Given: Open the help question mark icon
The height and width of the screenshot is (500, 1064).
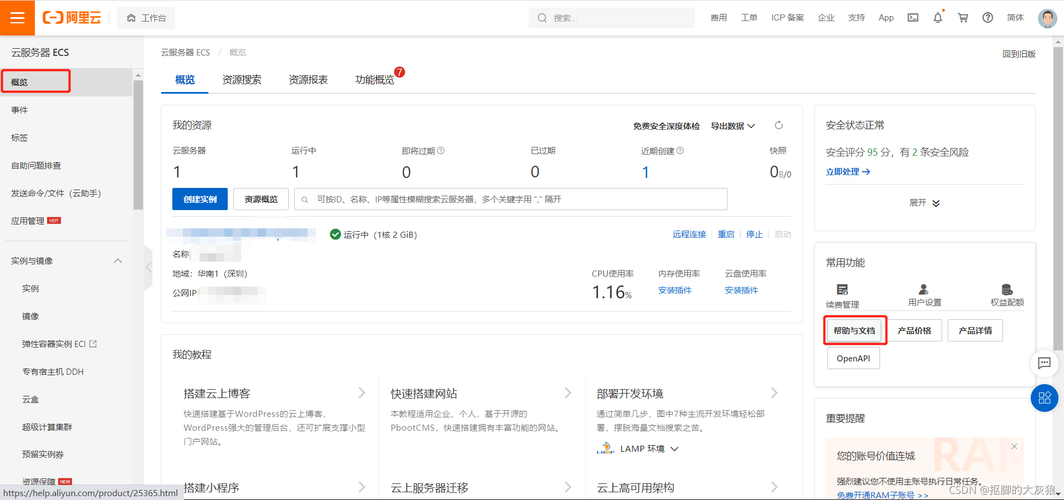Looking at the screenshot, I should click(987, 18).
